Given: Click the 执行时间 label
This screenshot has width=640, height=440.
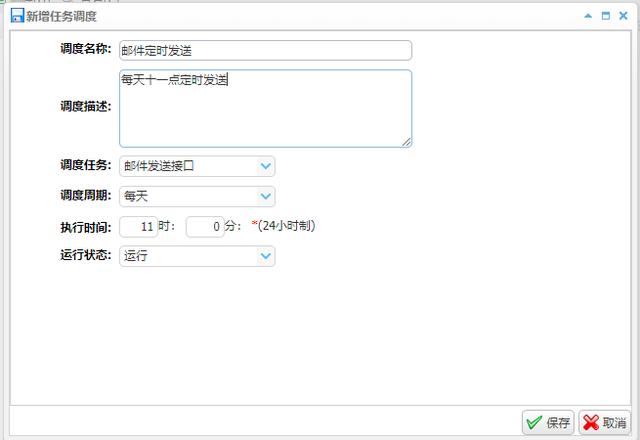Looking at the screenshot, I should click(x=86, y=227).
